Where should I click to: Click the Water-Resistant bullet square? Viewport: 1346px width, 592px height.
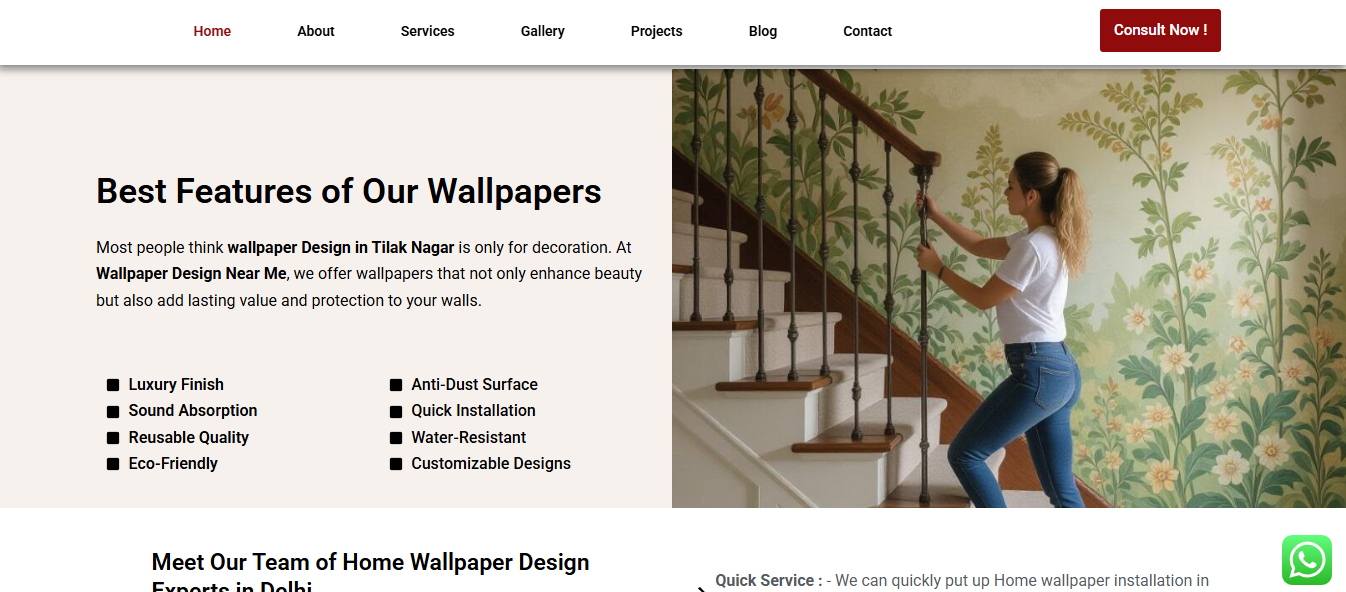(x=396, y=438)
